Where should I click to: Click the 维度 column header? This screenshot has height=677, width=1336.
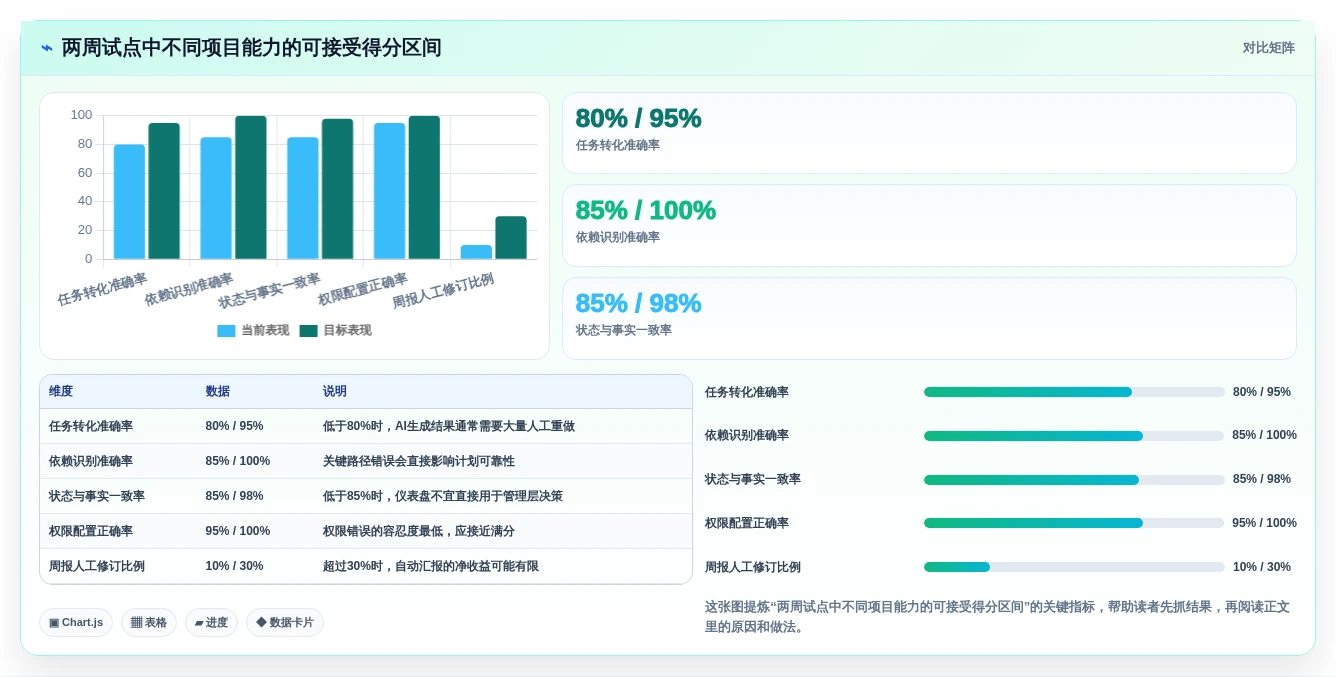coord(61,392)
